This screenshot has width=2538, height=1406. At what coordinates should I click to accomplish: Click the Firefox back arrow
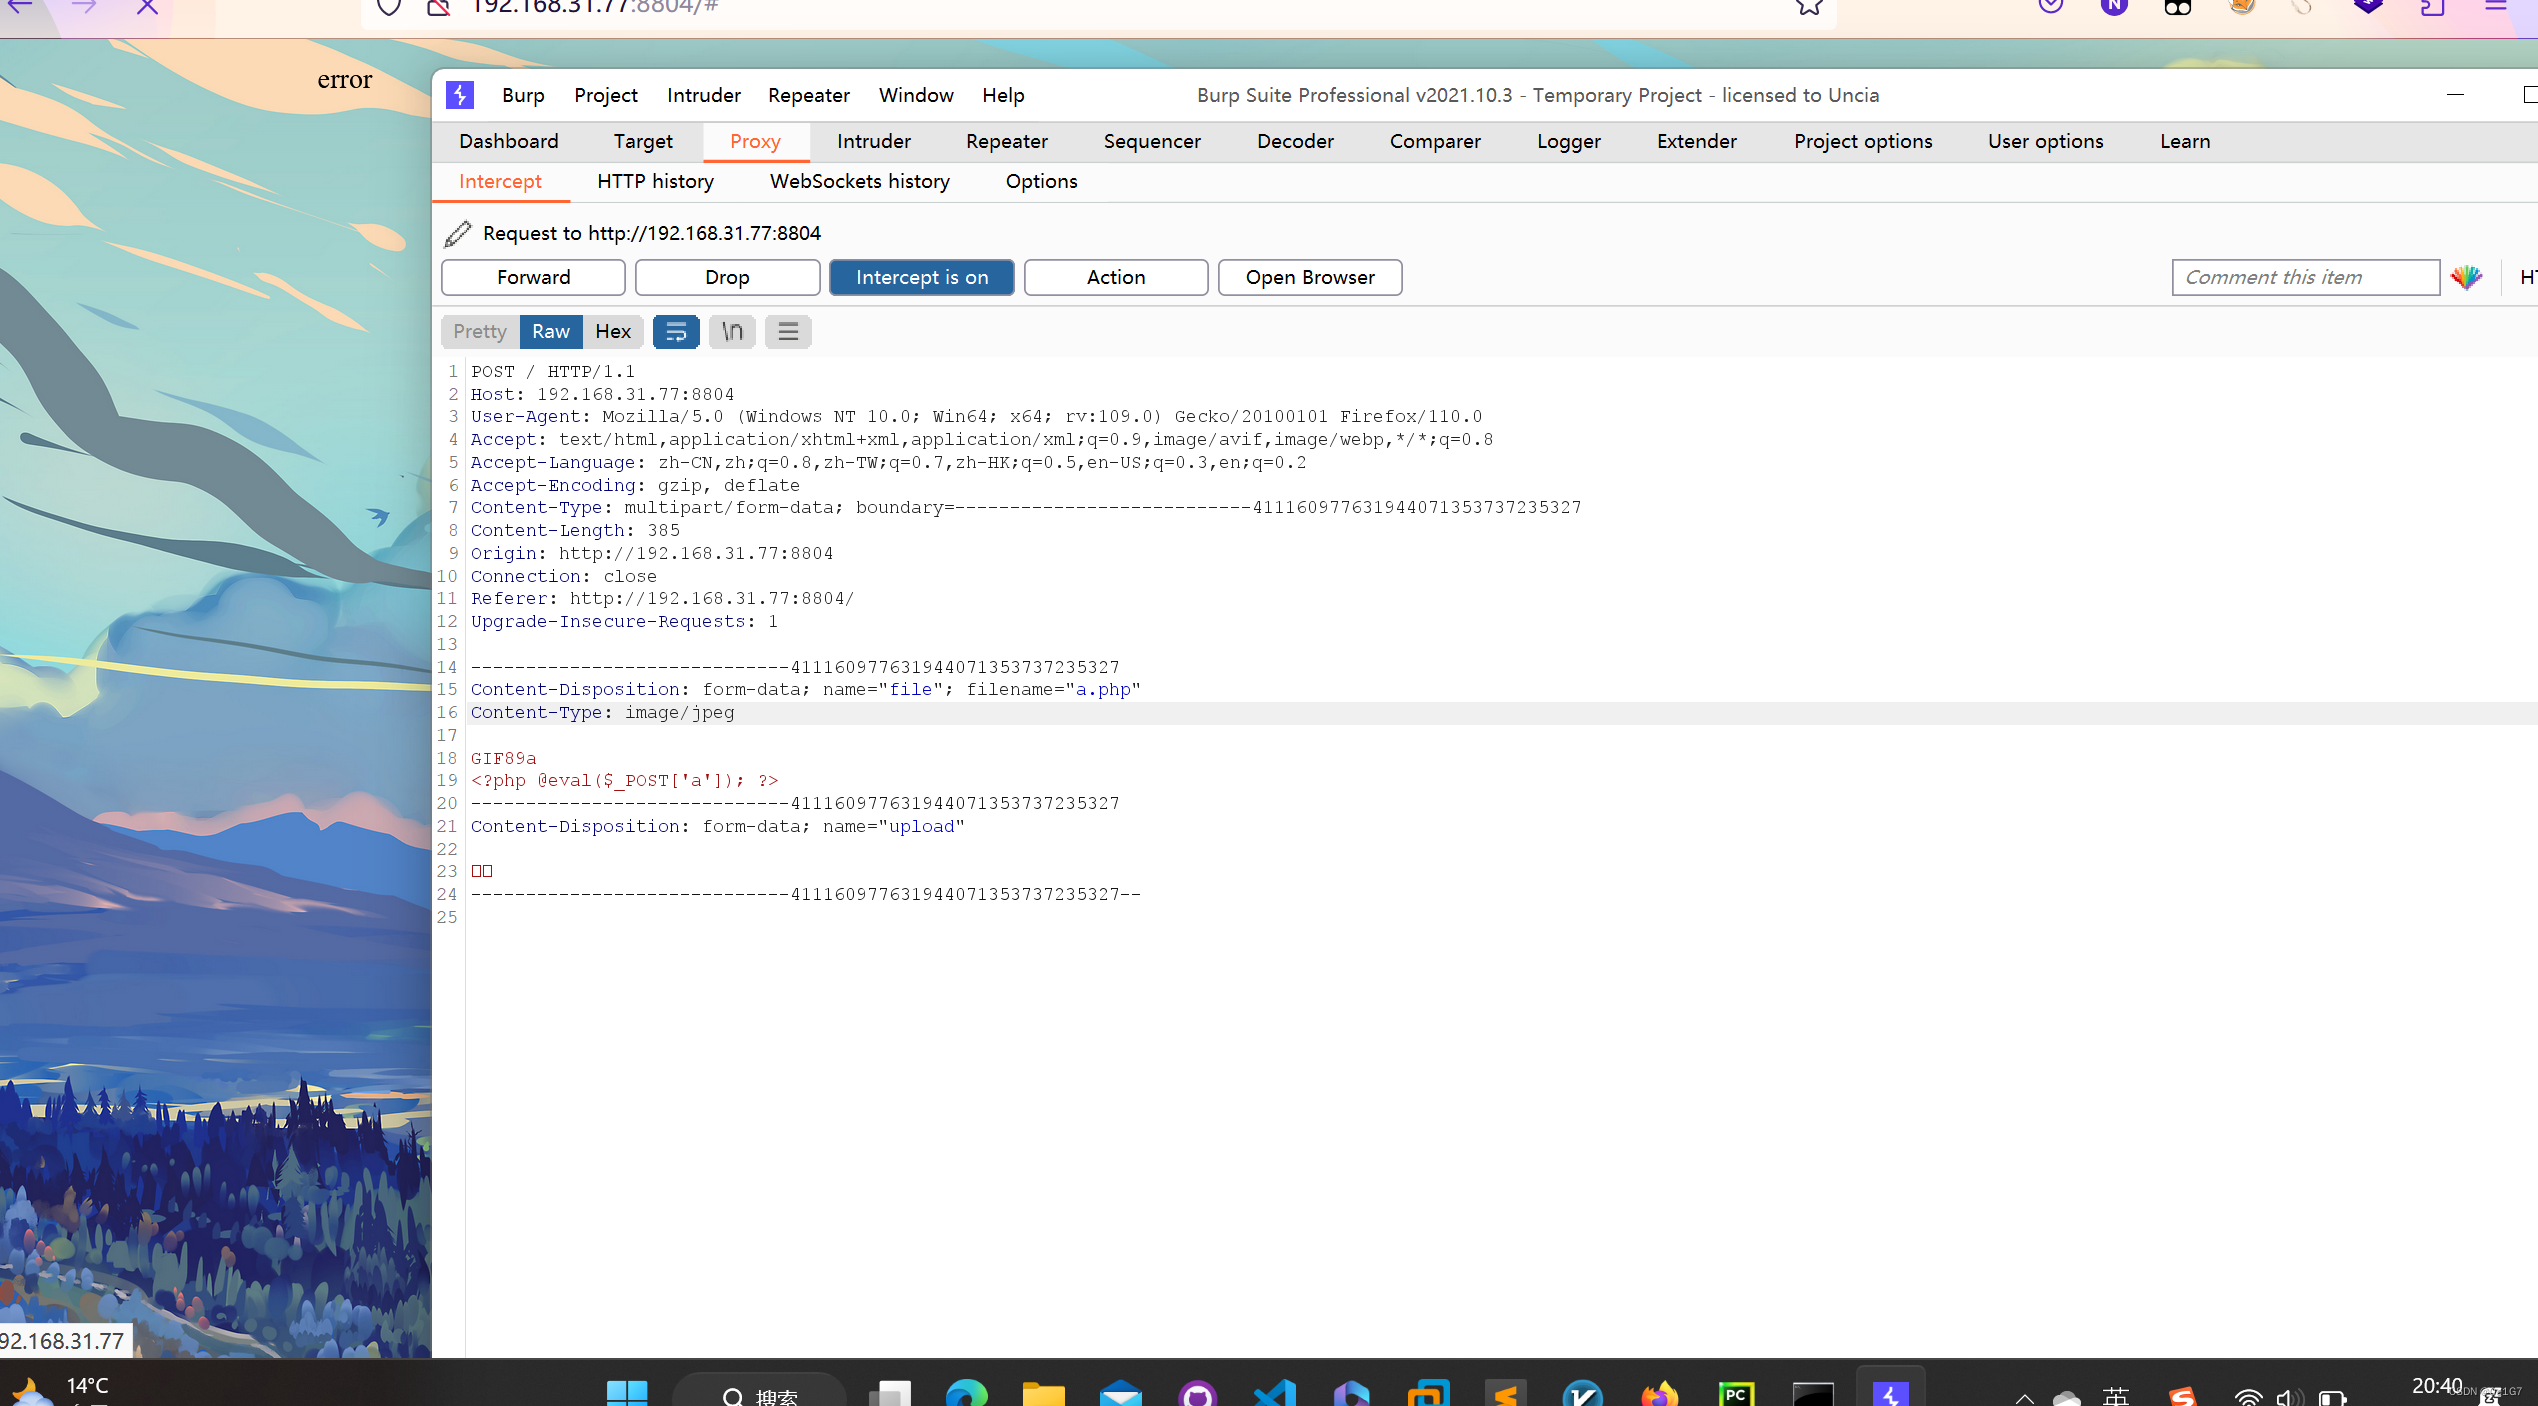coord(20,6)
